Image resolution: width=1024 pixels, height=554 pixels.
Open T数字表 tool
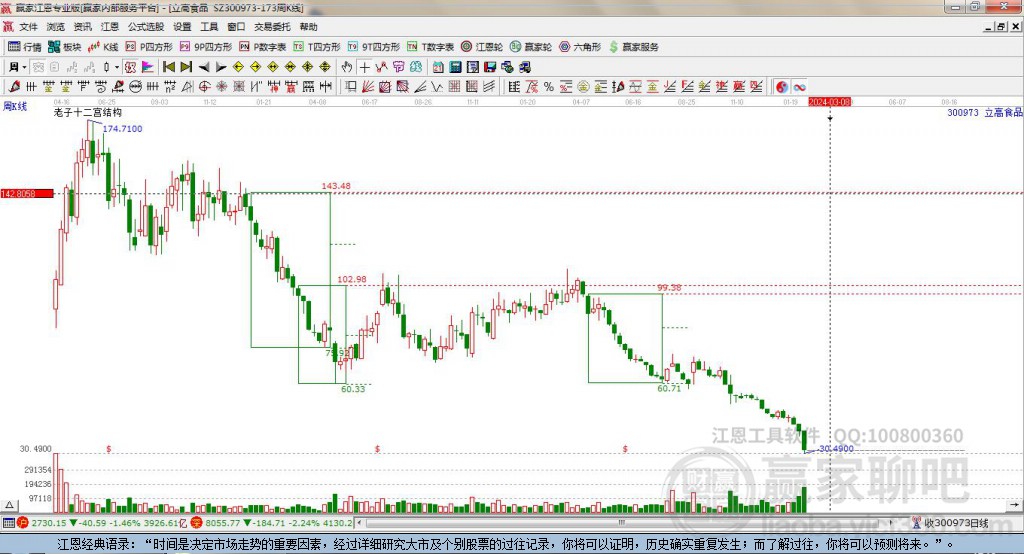pyautogui.click(x=430, y=47)
